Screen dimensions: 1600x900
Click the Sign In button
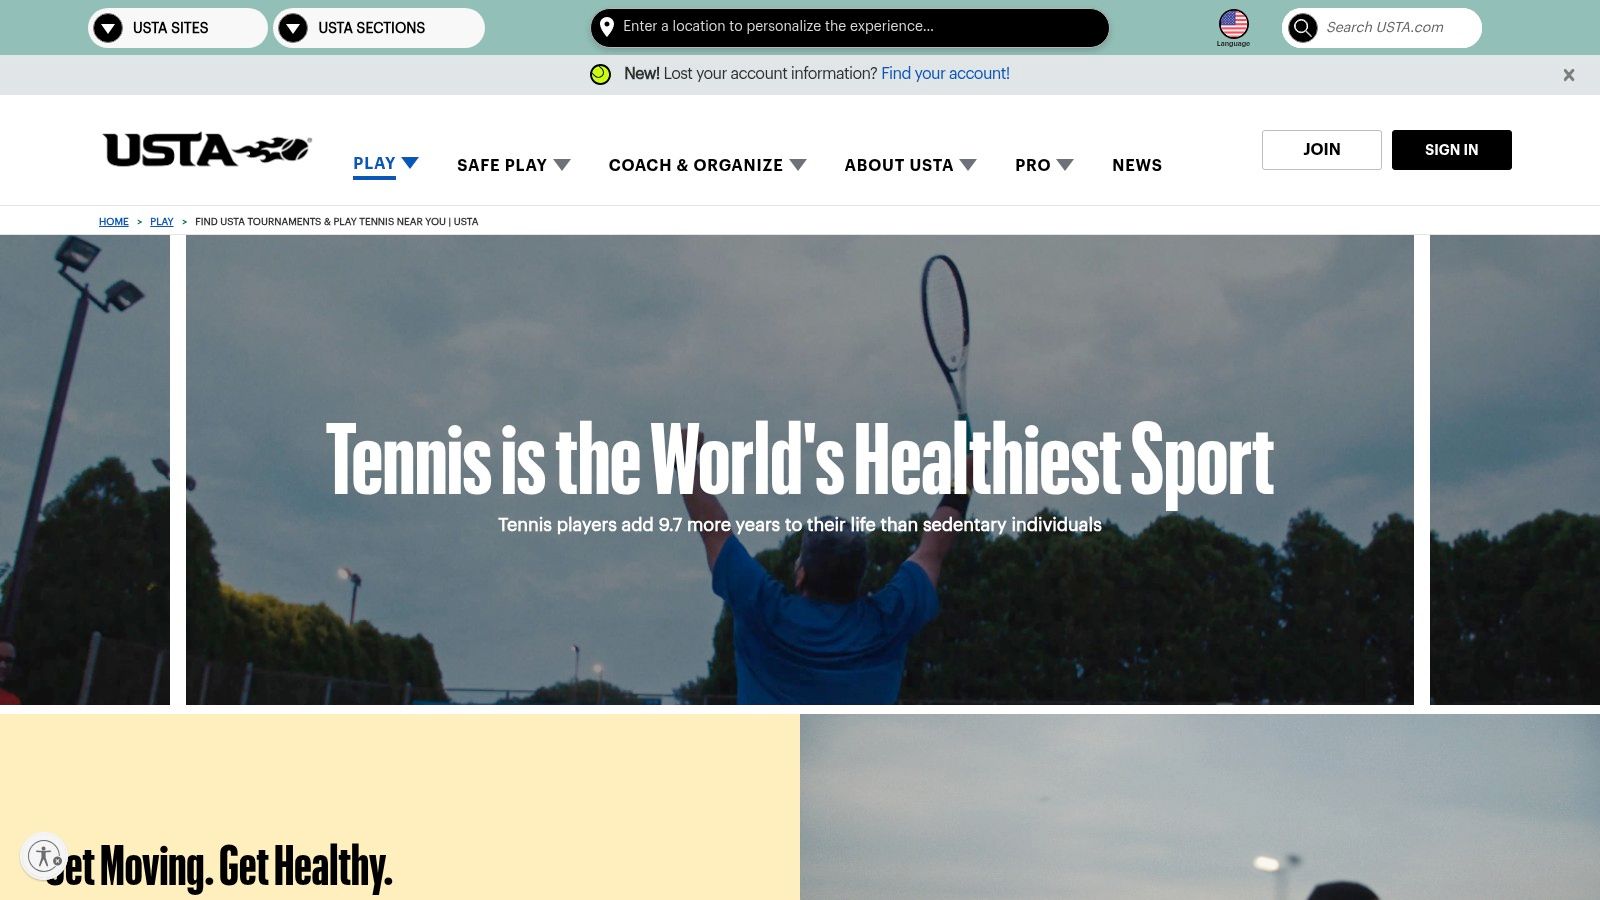click(1451, 150)
